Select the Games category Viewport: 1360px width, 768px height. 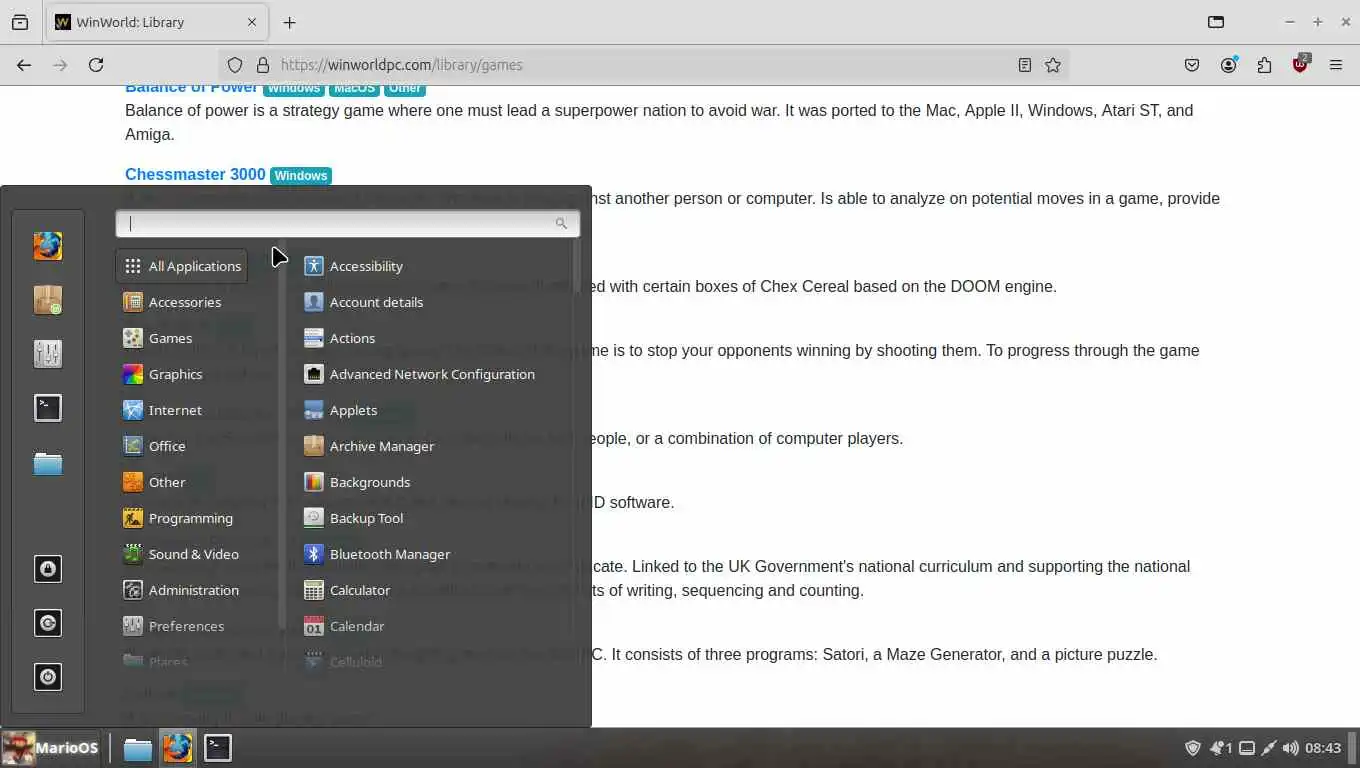181,338
